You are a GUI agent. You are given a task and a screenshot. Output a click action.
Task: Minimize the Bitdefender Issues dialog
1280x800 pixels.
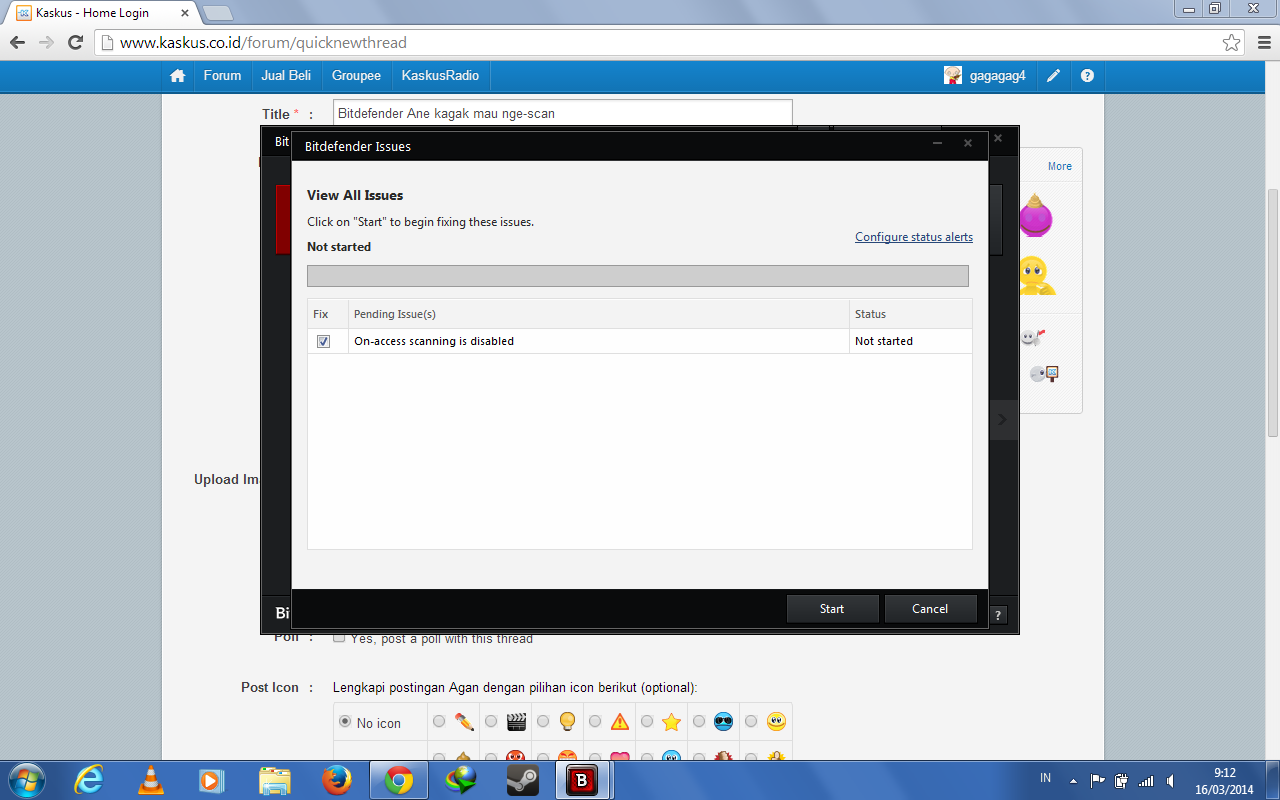pos(938,145)
